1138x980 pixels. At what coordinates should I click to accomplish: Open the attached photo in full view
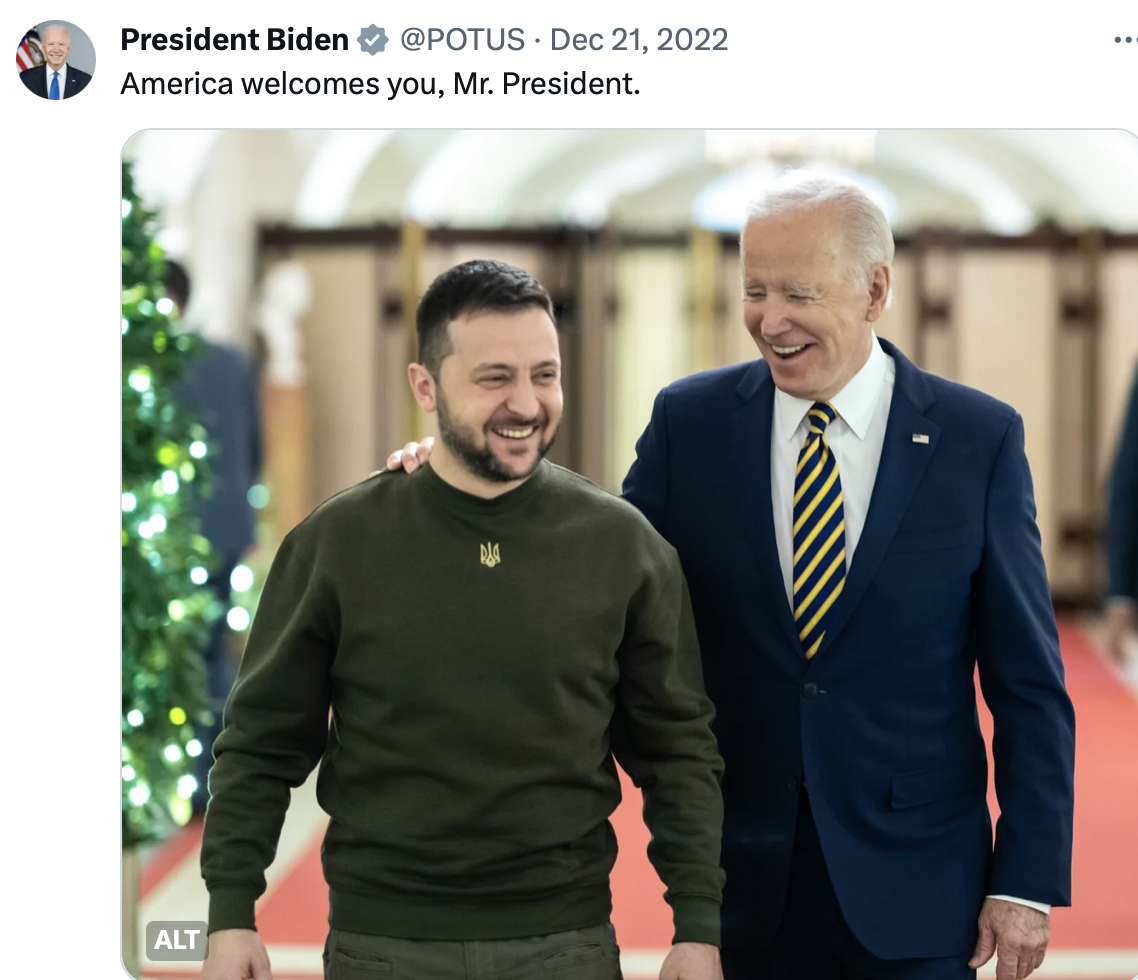pos(629,555)
